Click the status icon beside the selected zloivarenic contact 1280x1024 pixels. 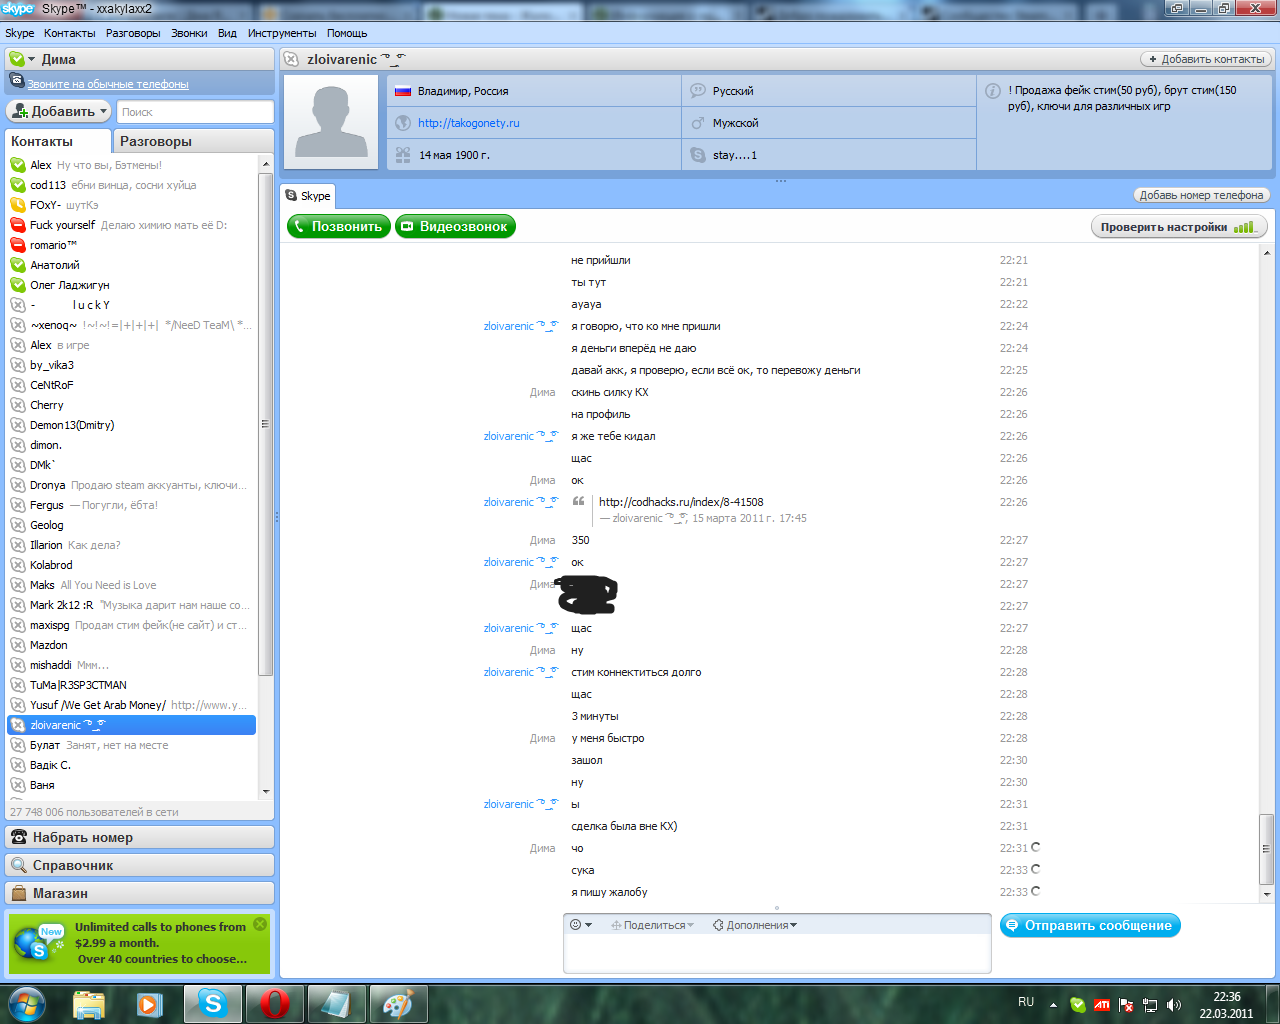click(x=18, y=725)
